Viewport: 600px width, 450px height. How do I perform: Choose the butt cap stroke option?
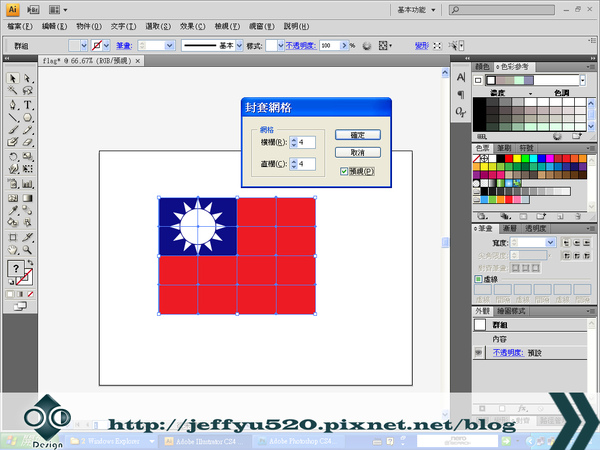point(566,243)
